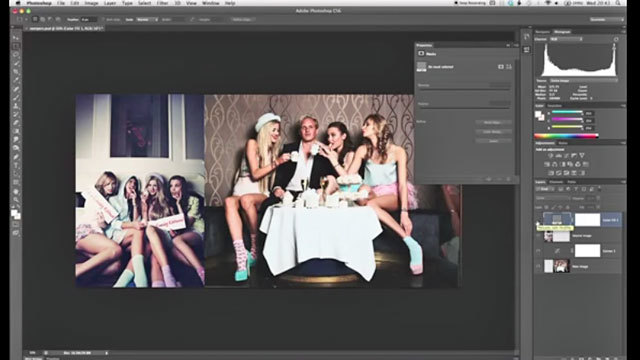Click the pixel mask icon in Properties

(501, 67)
